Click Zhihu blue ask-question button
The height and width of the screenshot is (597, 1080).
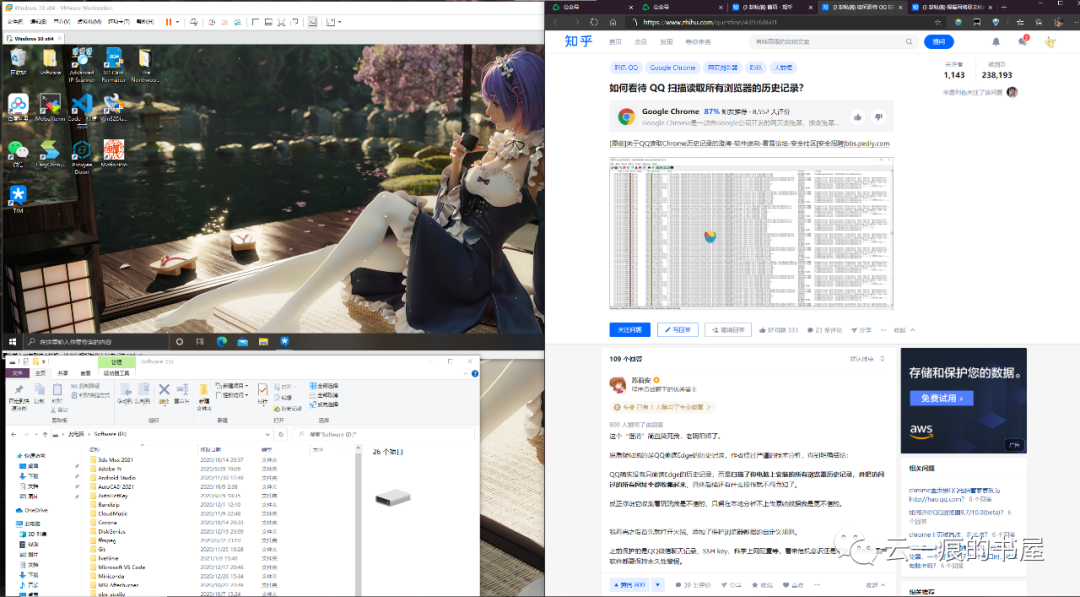tap(938, 41)
